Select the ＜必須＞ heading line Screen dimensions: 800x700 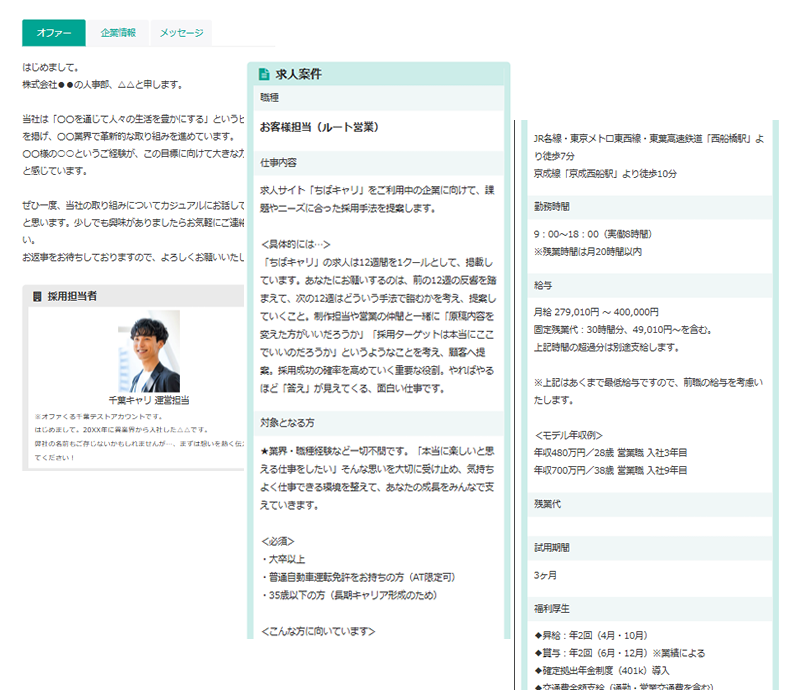pos(278,541)
